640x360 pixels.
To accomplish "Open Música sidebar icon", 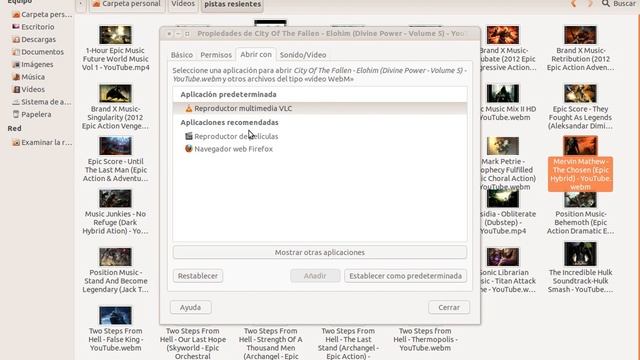I will point(16,77).
